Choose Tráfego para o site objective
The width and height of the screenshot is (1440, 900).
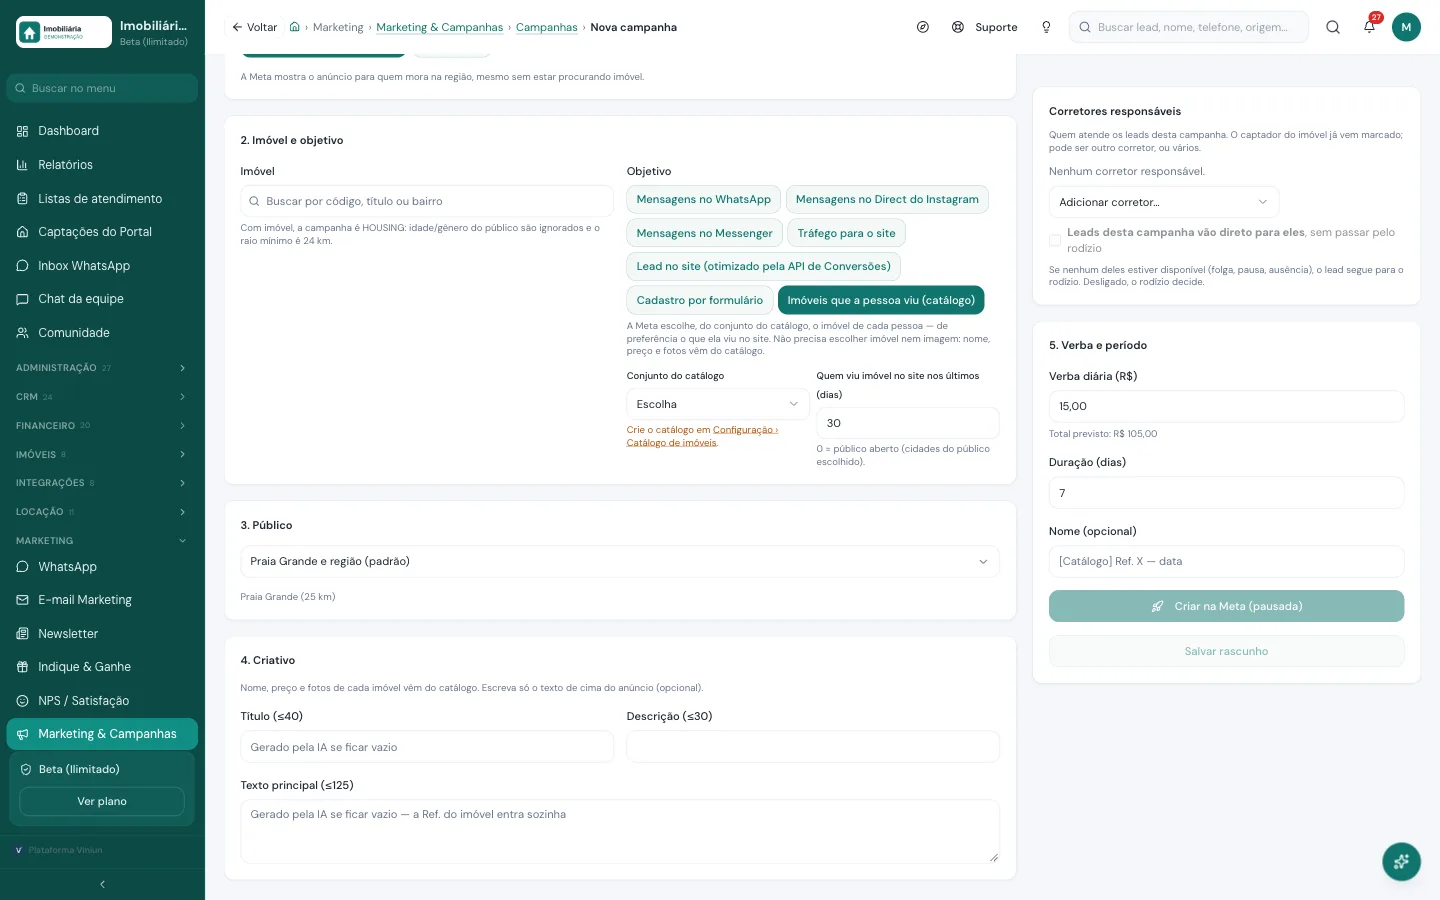point(846,233)
